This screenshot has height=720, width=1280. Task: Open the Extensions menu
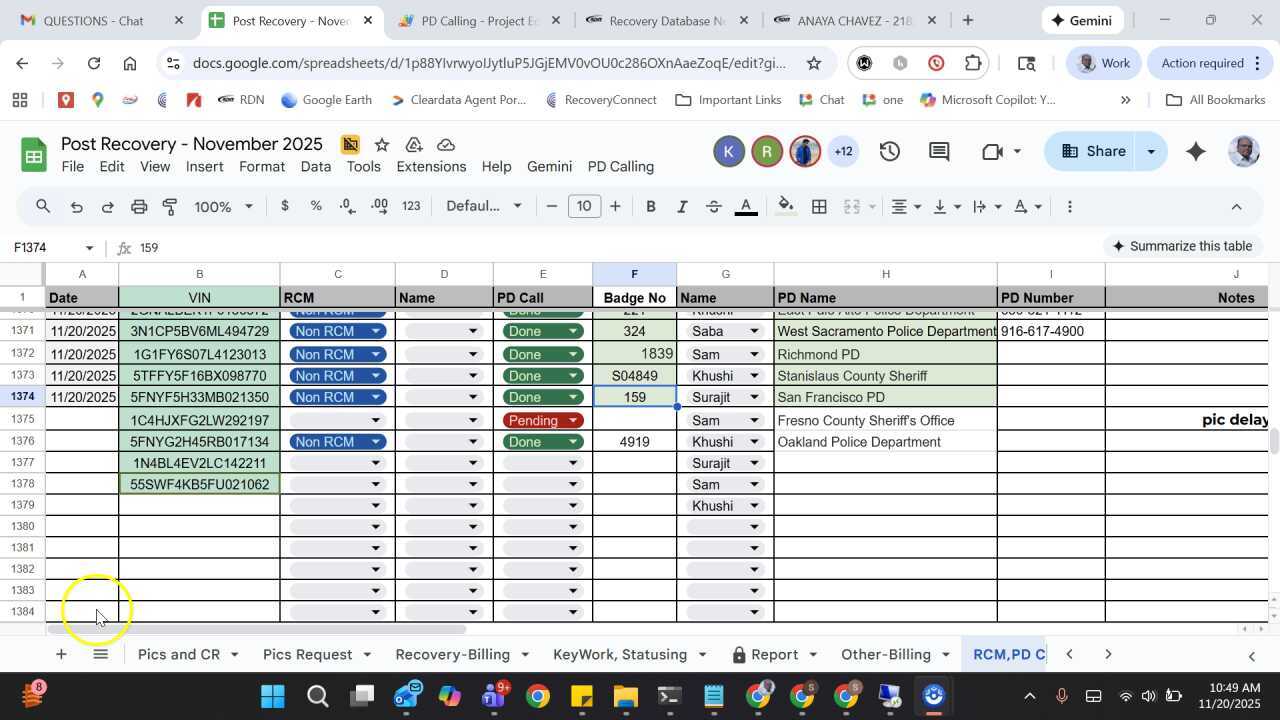click(x=431, y=167)
